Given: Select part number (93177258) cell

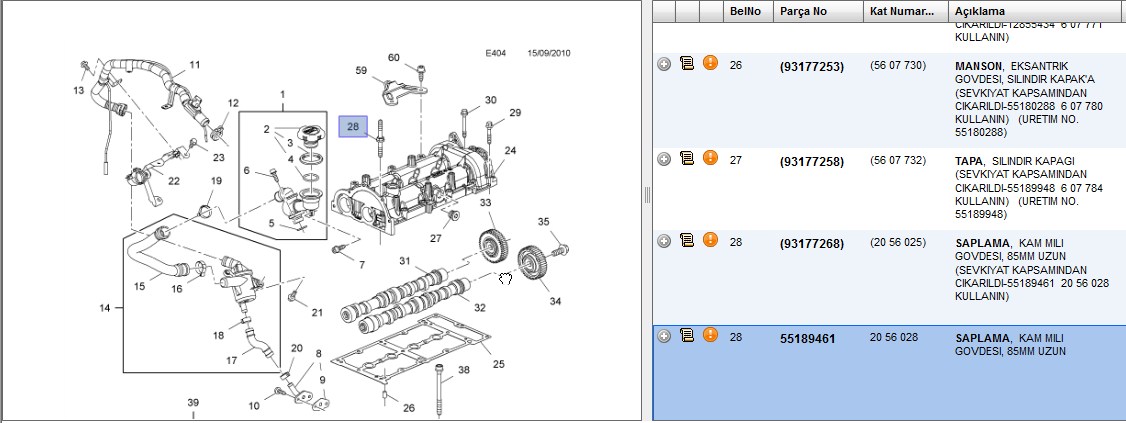Looking at the screenshot, I should point(811,162).
